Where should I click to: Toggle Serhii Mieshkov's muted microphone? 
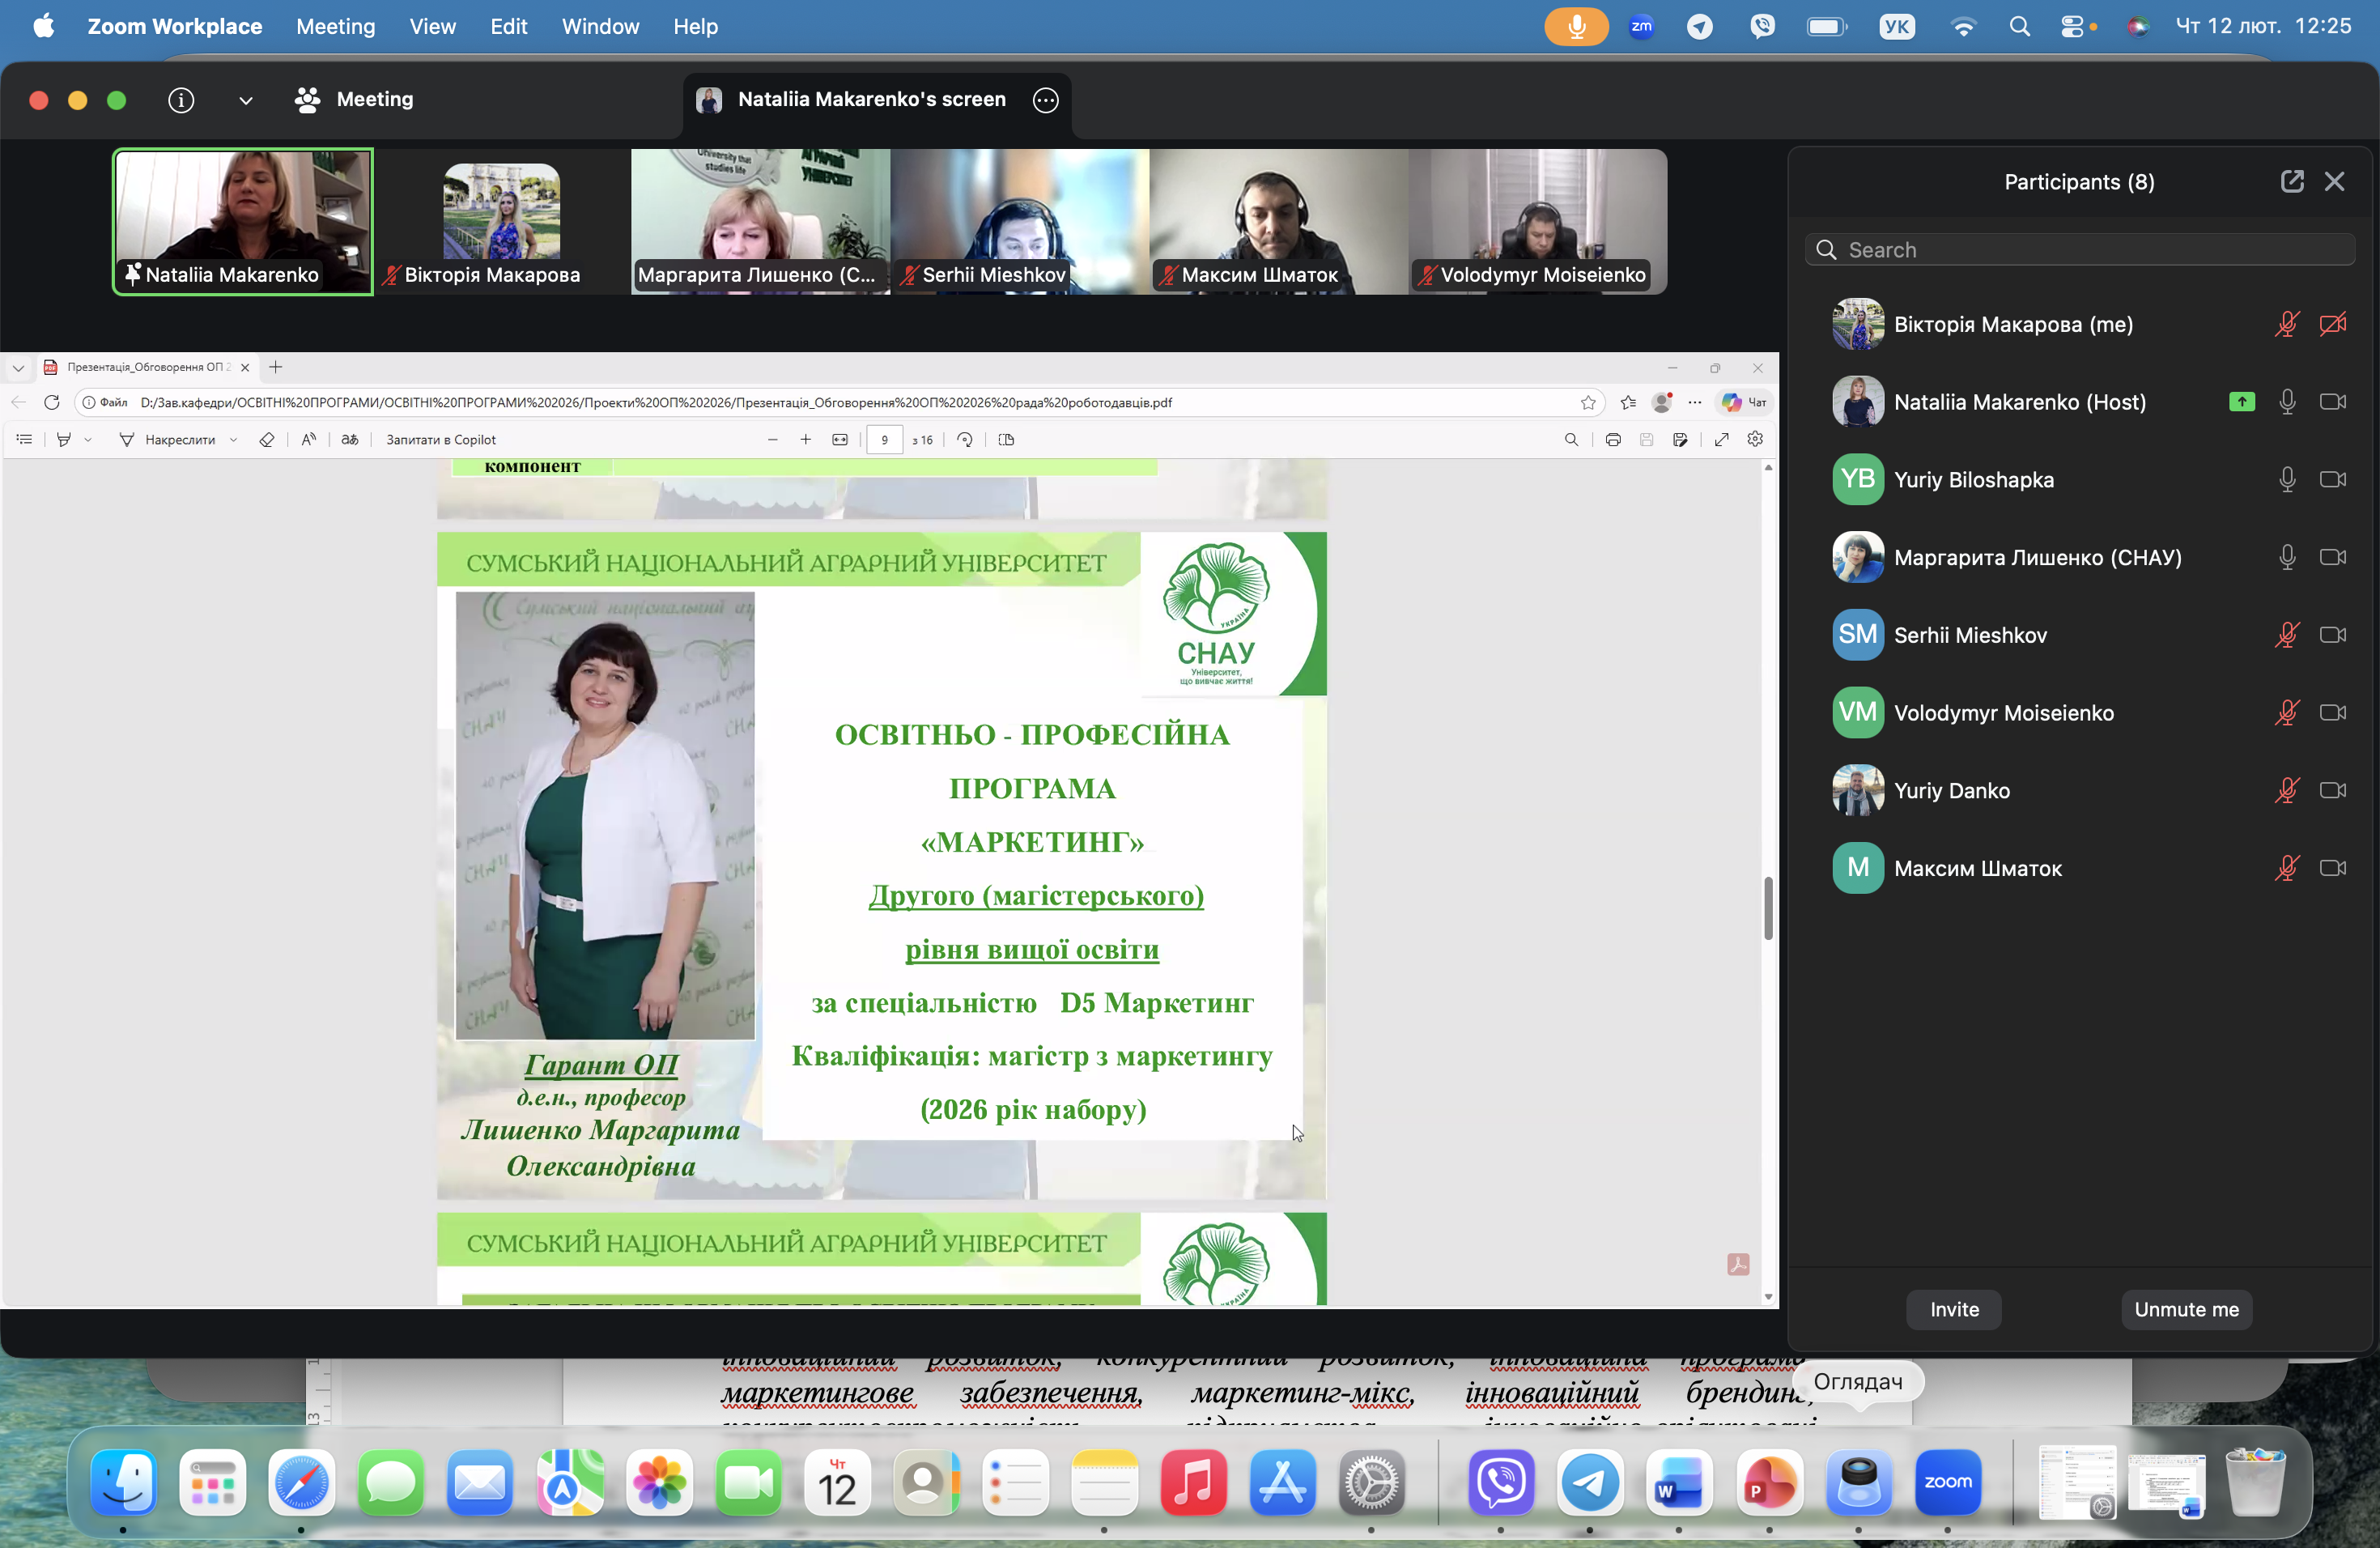point(2286,635)
